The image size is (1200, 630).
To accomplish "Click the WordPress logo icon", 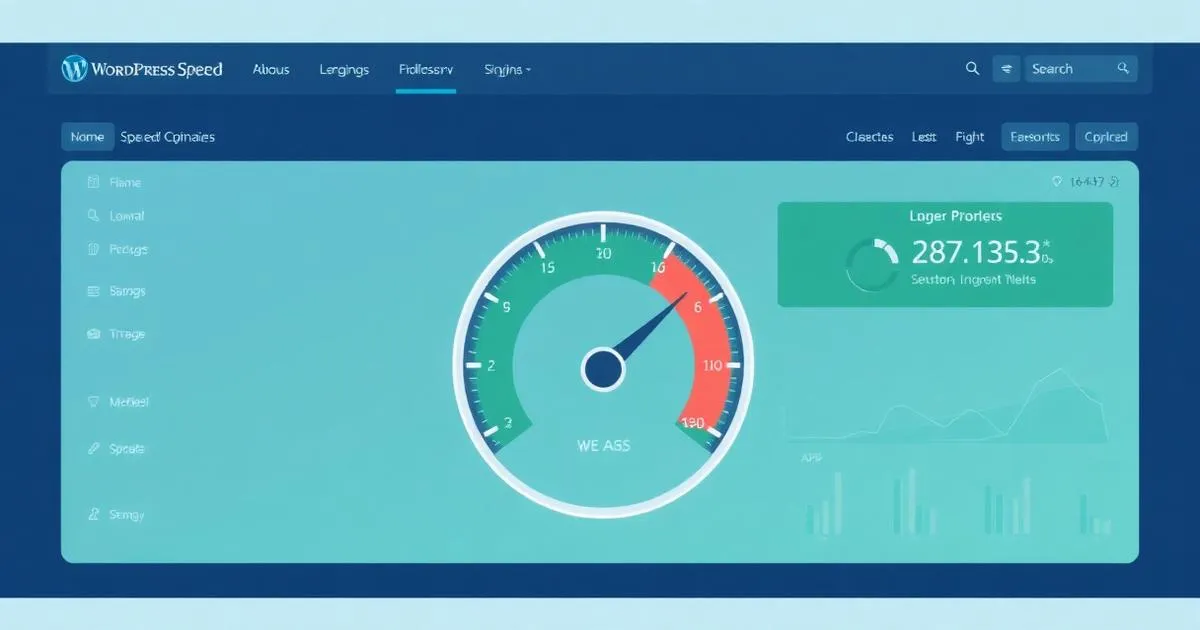I will [74, 69].
